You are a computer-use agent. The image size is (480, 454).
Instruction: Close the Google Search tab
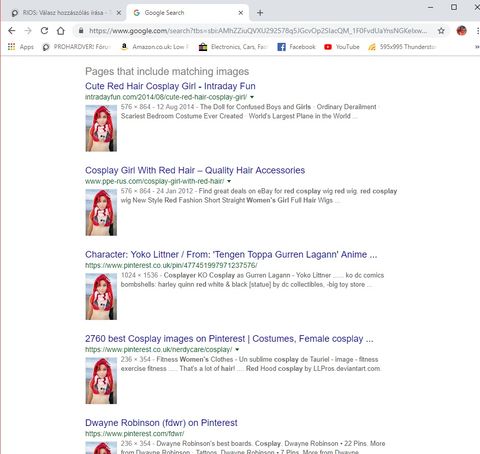point(241,13)
